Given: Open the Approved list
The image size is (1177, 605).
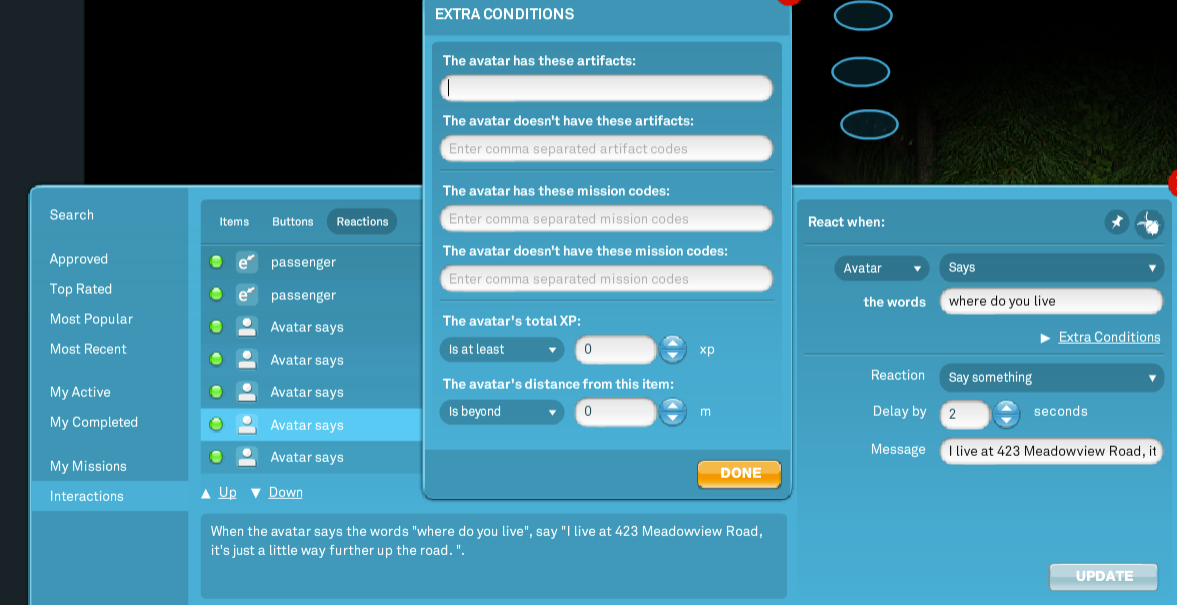Looking at the screenshot, I should click(79, 259).
